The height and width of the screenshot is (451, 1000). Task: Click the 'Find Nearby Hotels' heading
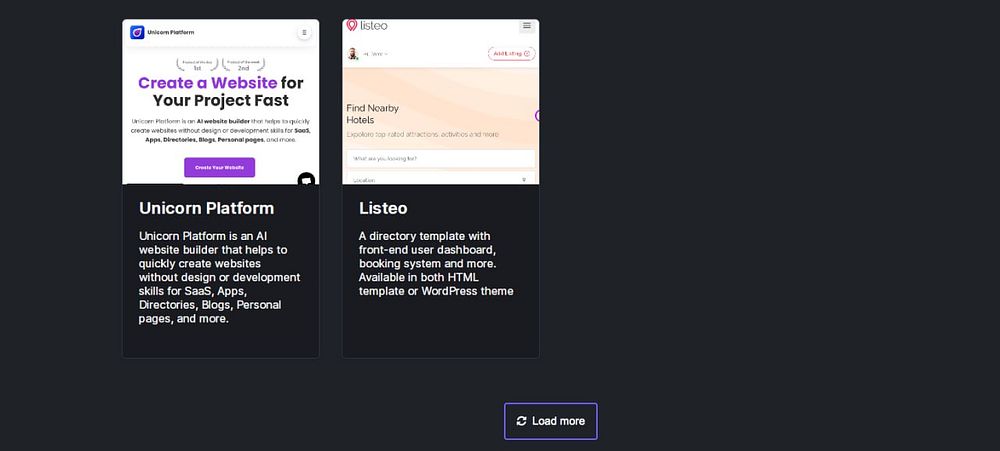pyautogui.click(x=372, y=114)
